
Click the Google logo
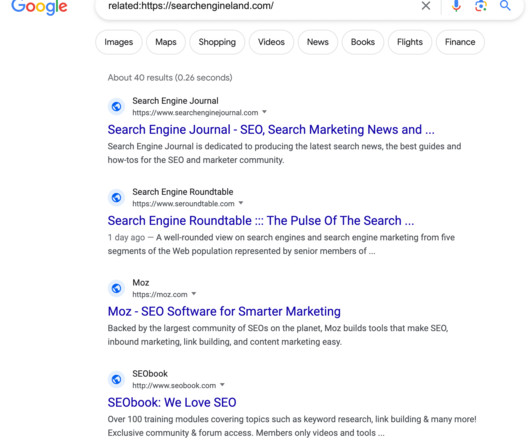point(39,7)
